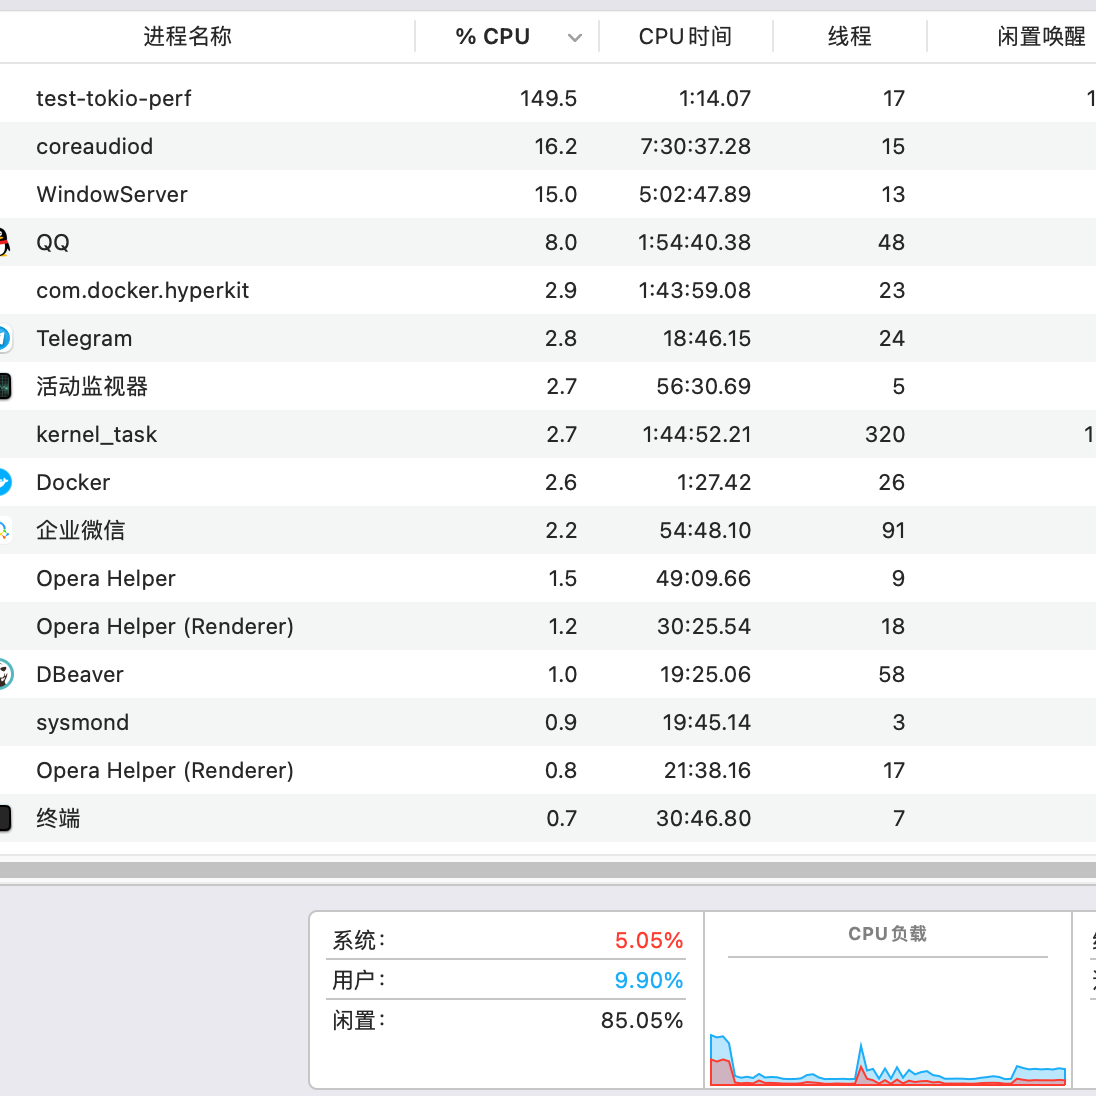Click CPU time 5:02:47.89 for WindowServer
This screenshot has height=1096, width=1096.
(x=695, y=194)
